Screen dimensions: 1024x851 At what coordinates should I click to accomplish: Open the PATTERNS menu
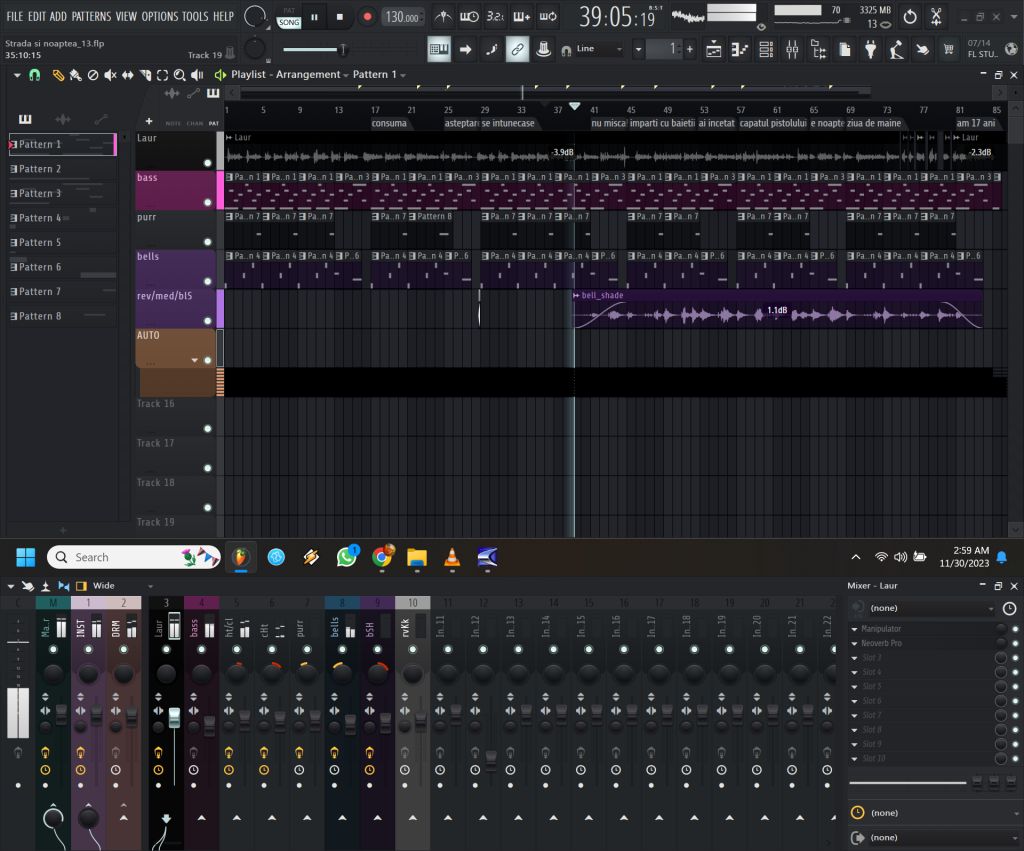91,17
